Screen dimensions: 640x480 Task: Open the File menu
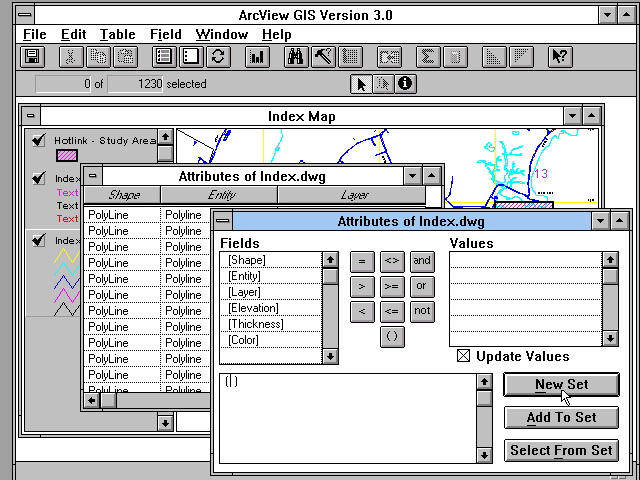tap(35, 35)
